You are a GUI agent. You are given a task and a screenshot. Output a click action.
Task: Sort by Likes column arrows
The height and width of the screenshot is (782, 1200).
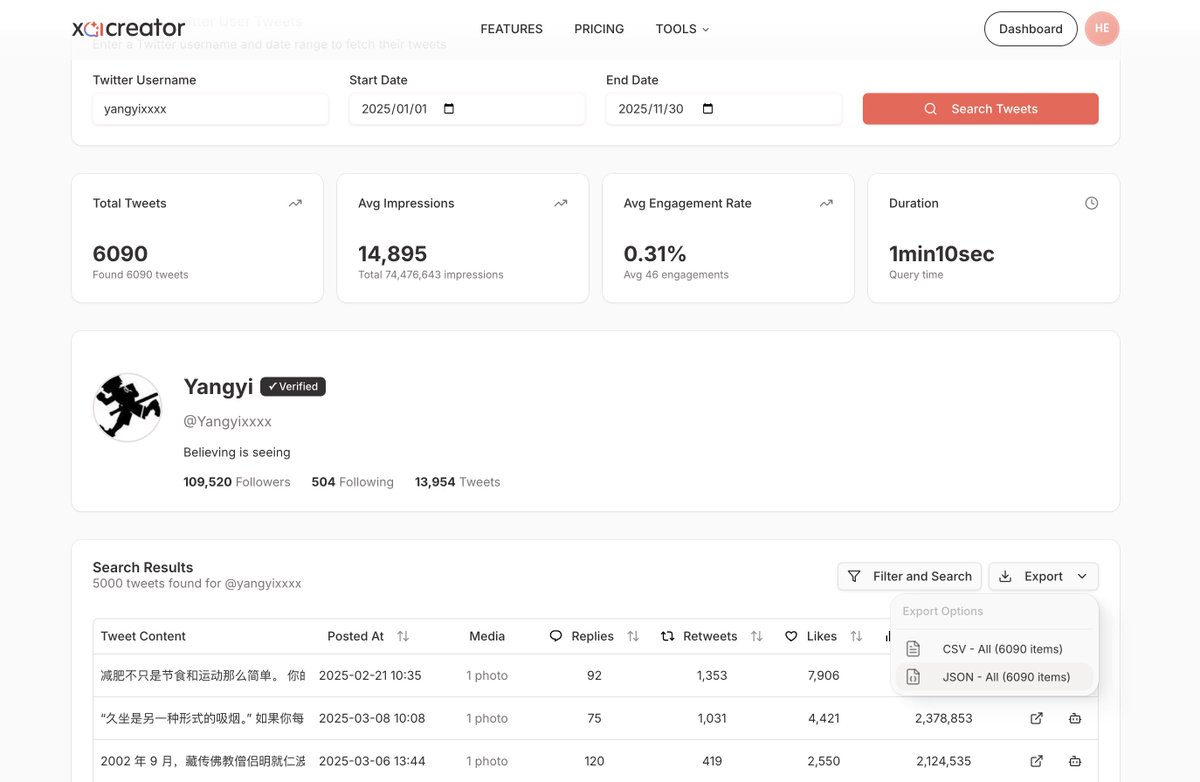[856, 636]
